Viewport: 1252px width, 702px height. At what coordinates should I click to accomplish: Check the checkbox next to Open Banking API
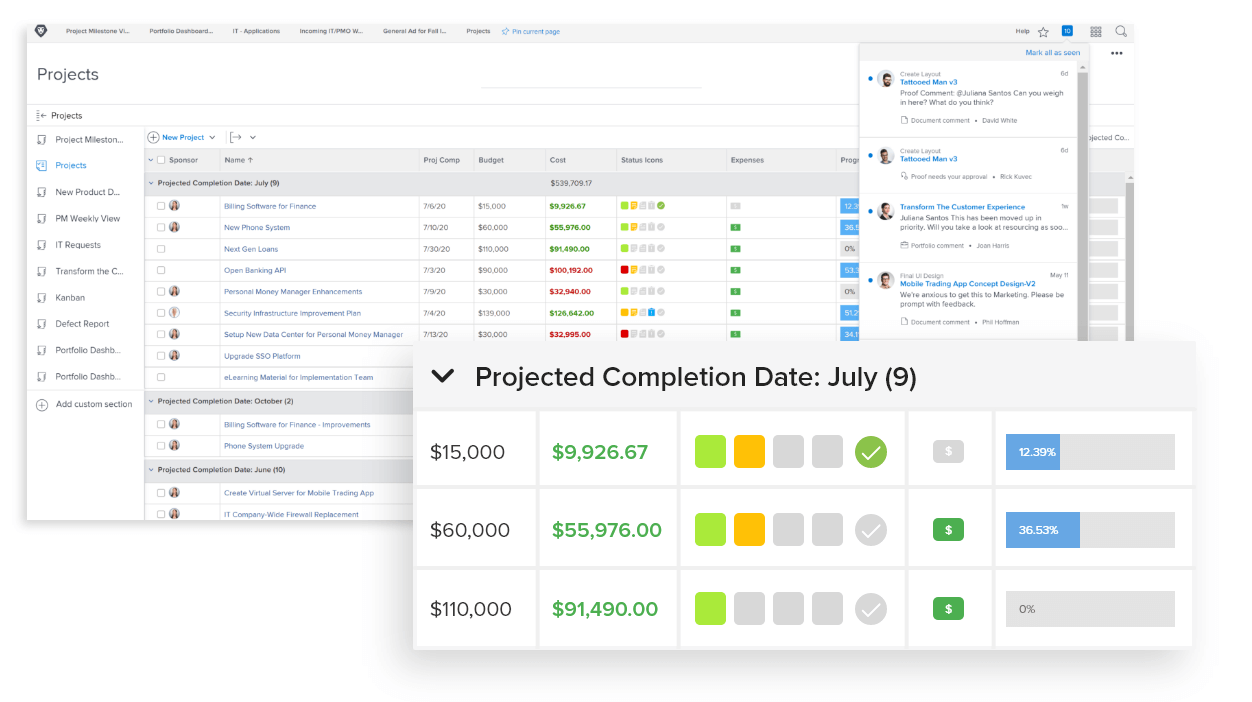pos(160,270)
